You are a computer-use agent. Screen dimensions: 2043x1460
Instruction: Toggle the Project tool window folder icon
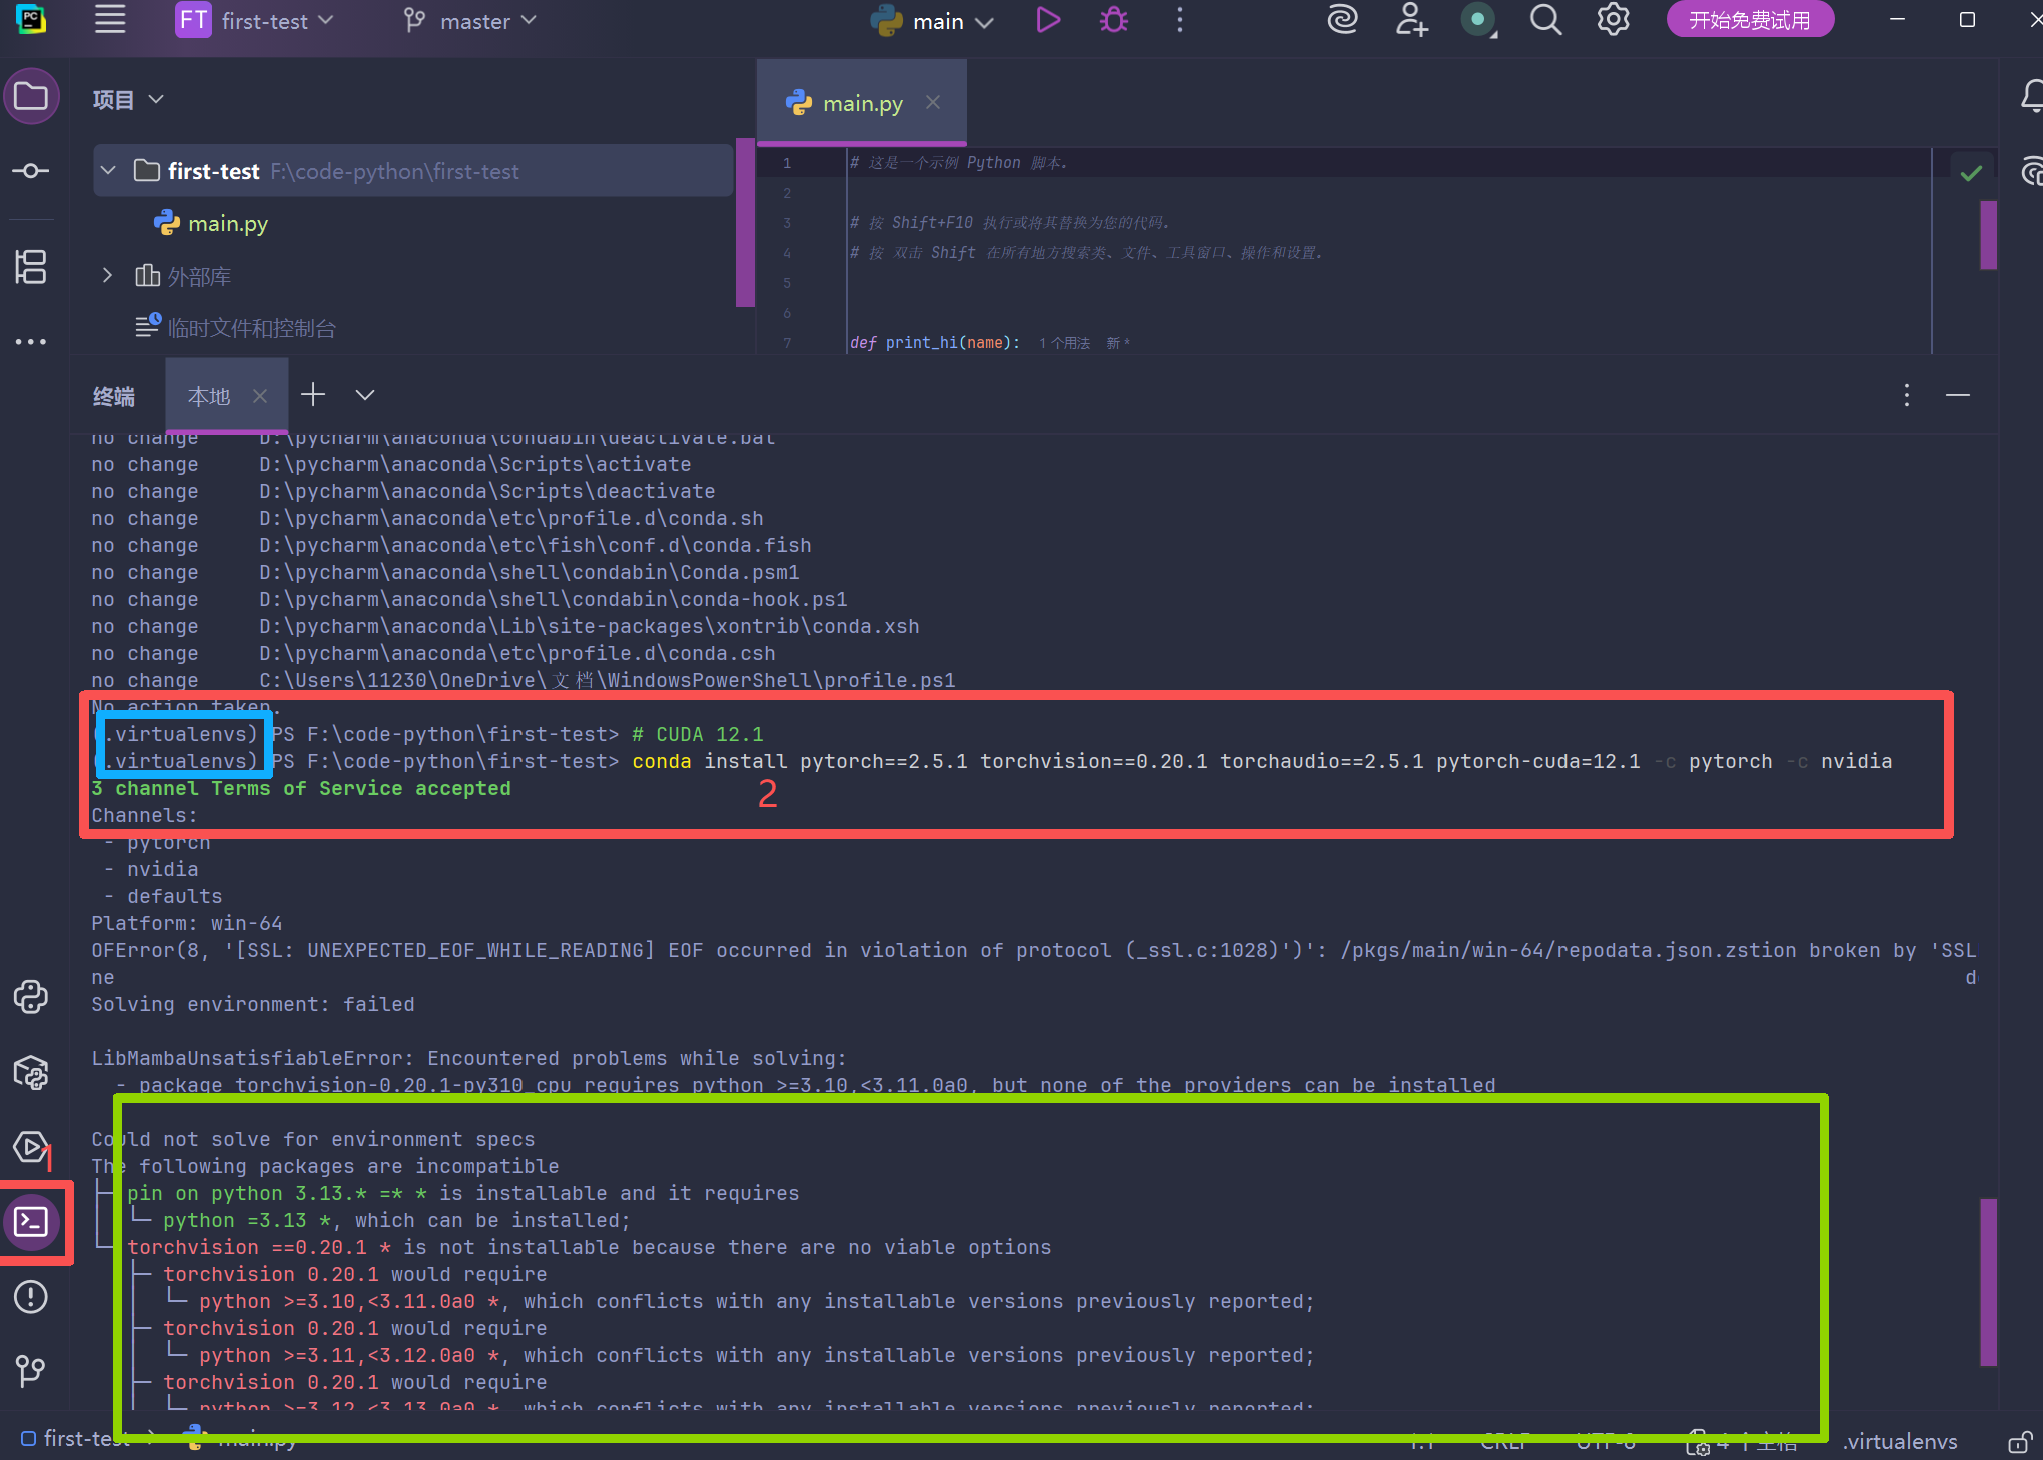[31, 97]
